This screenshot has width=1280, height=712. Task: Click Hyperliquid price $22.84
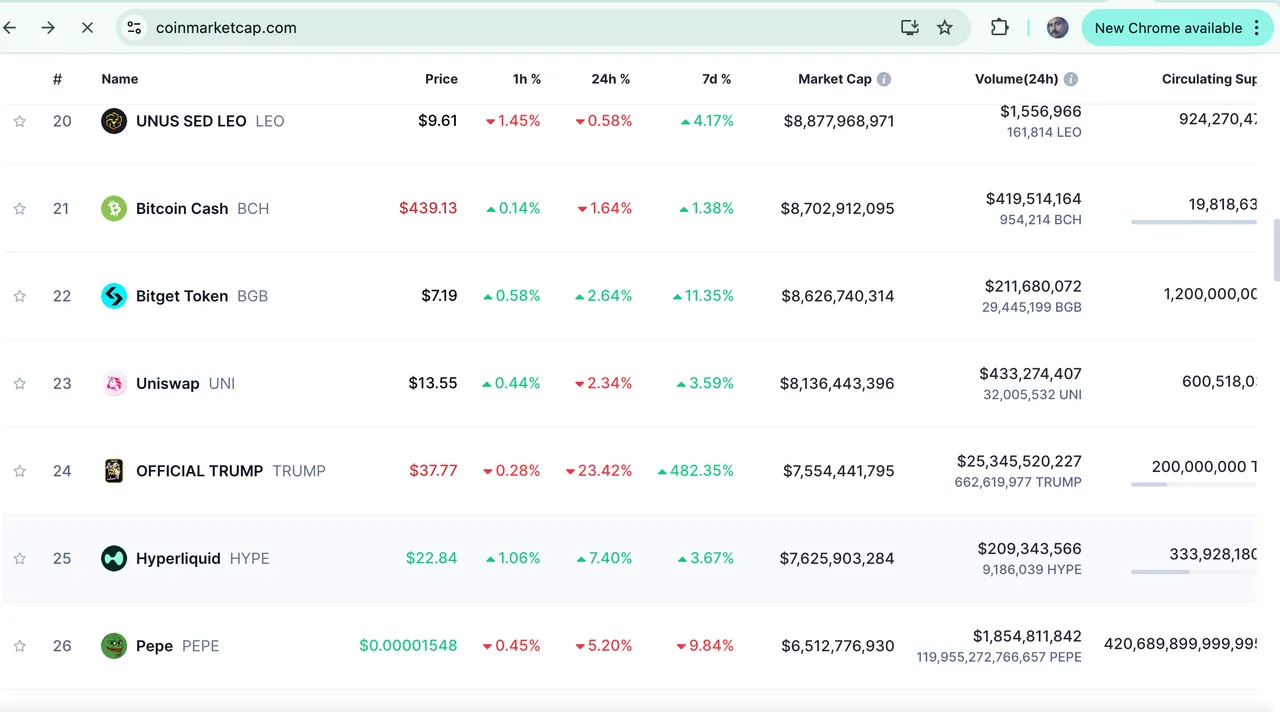coord(432,558)
